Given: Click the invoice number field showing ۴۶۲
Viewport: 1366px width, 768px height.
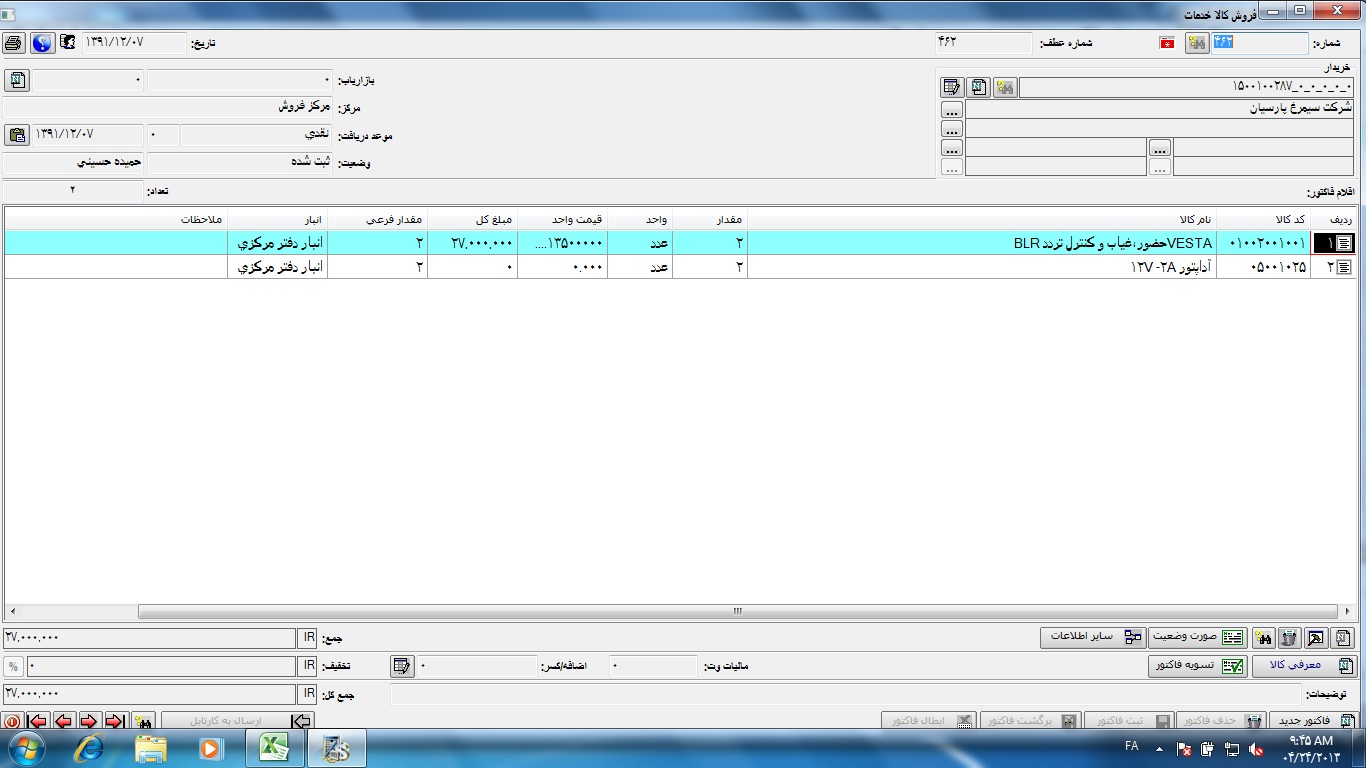Looking at the screenshot, I should pos(1259,43).
